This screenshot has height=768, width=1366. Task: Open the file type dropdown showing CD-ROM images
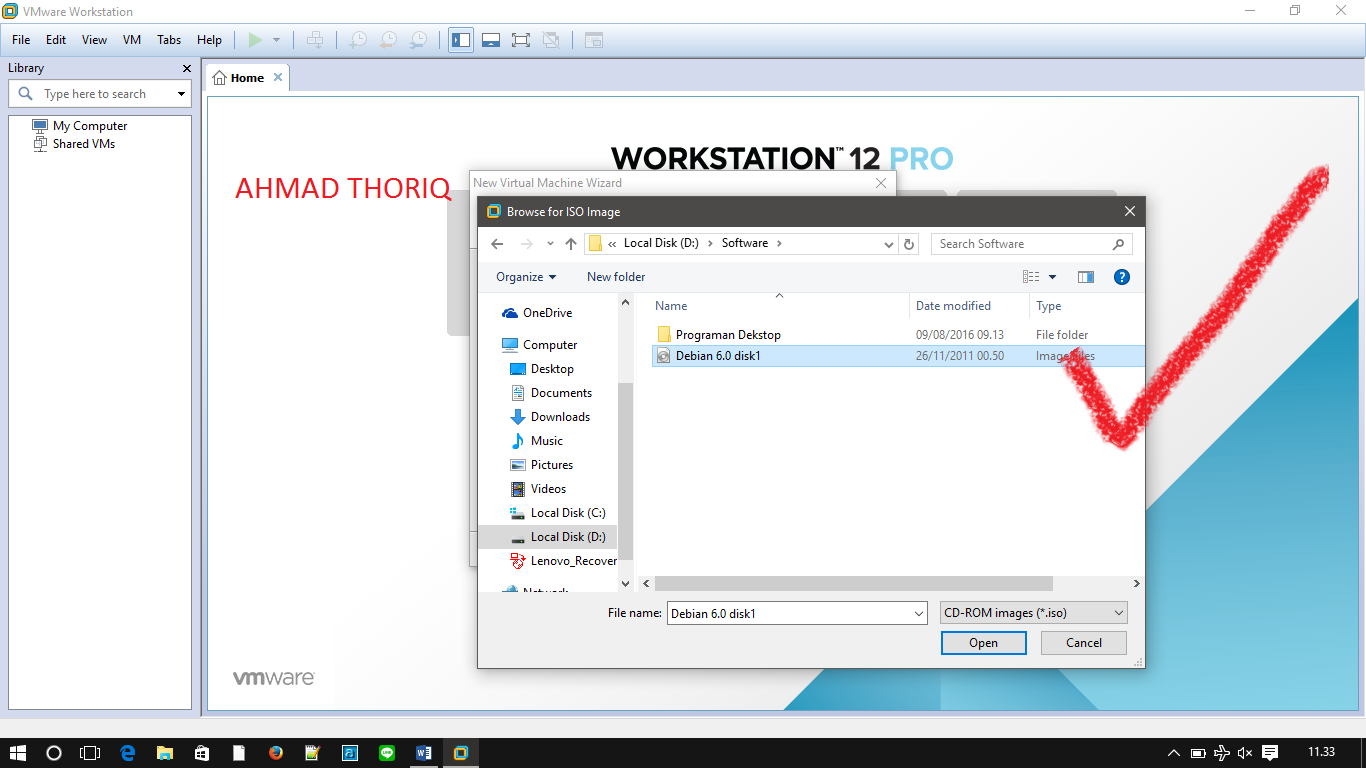click(x=1033, y=612)
